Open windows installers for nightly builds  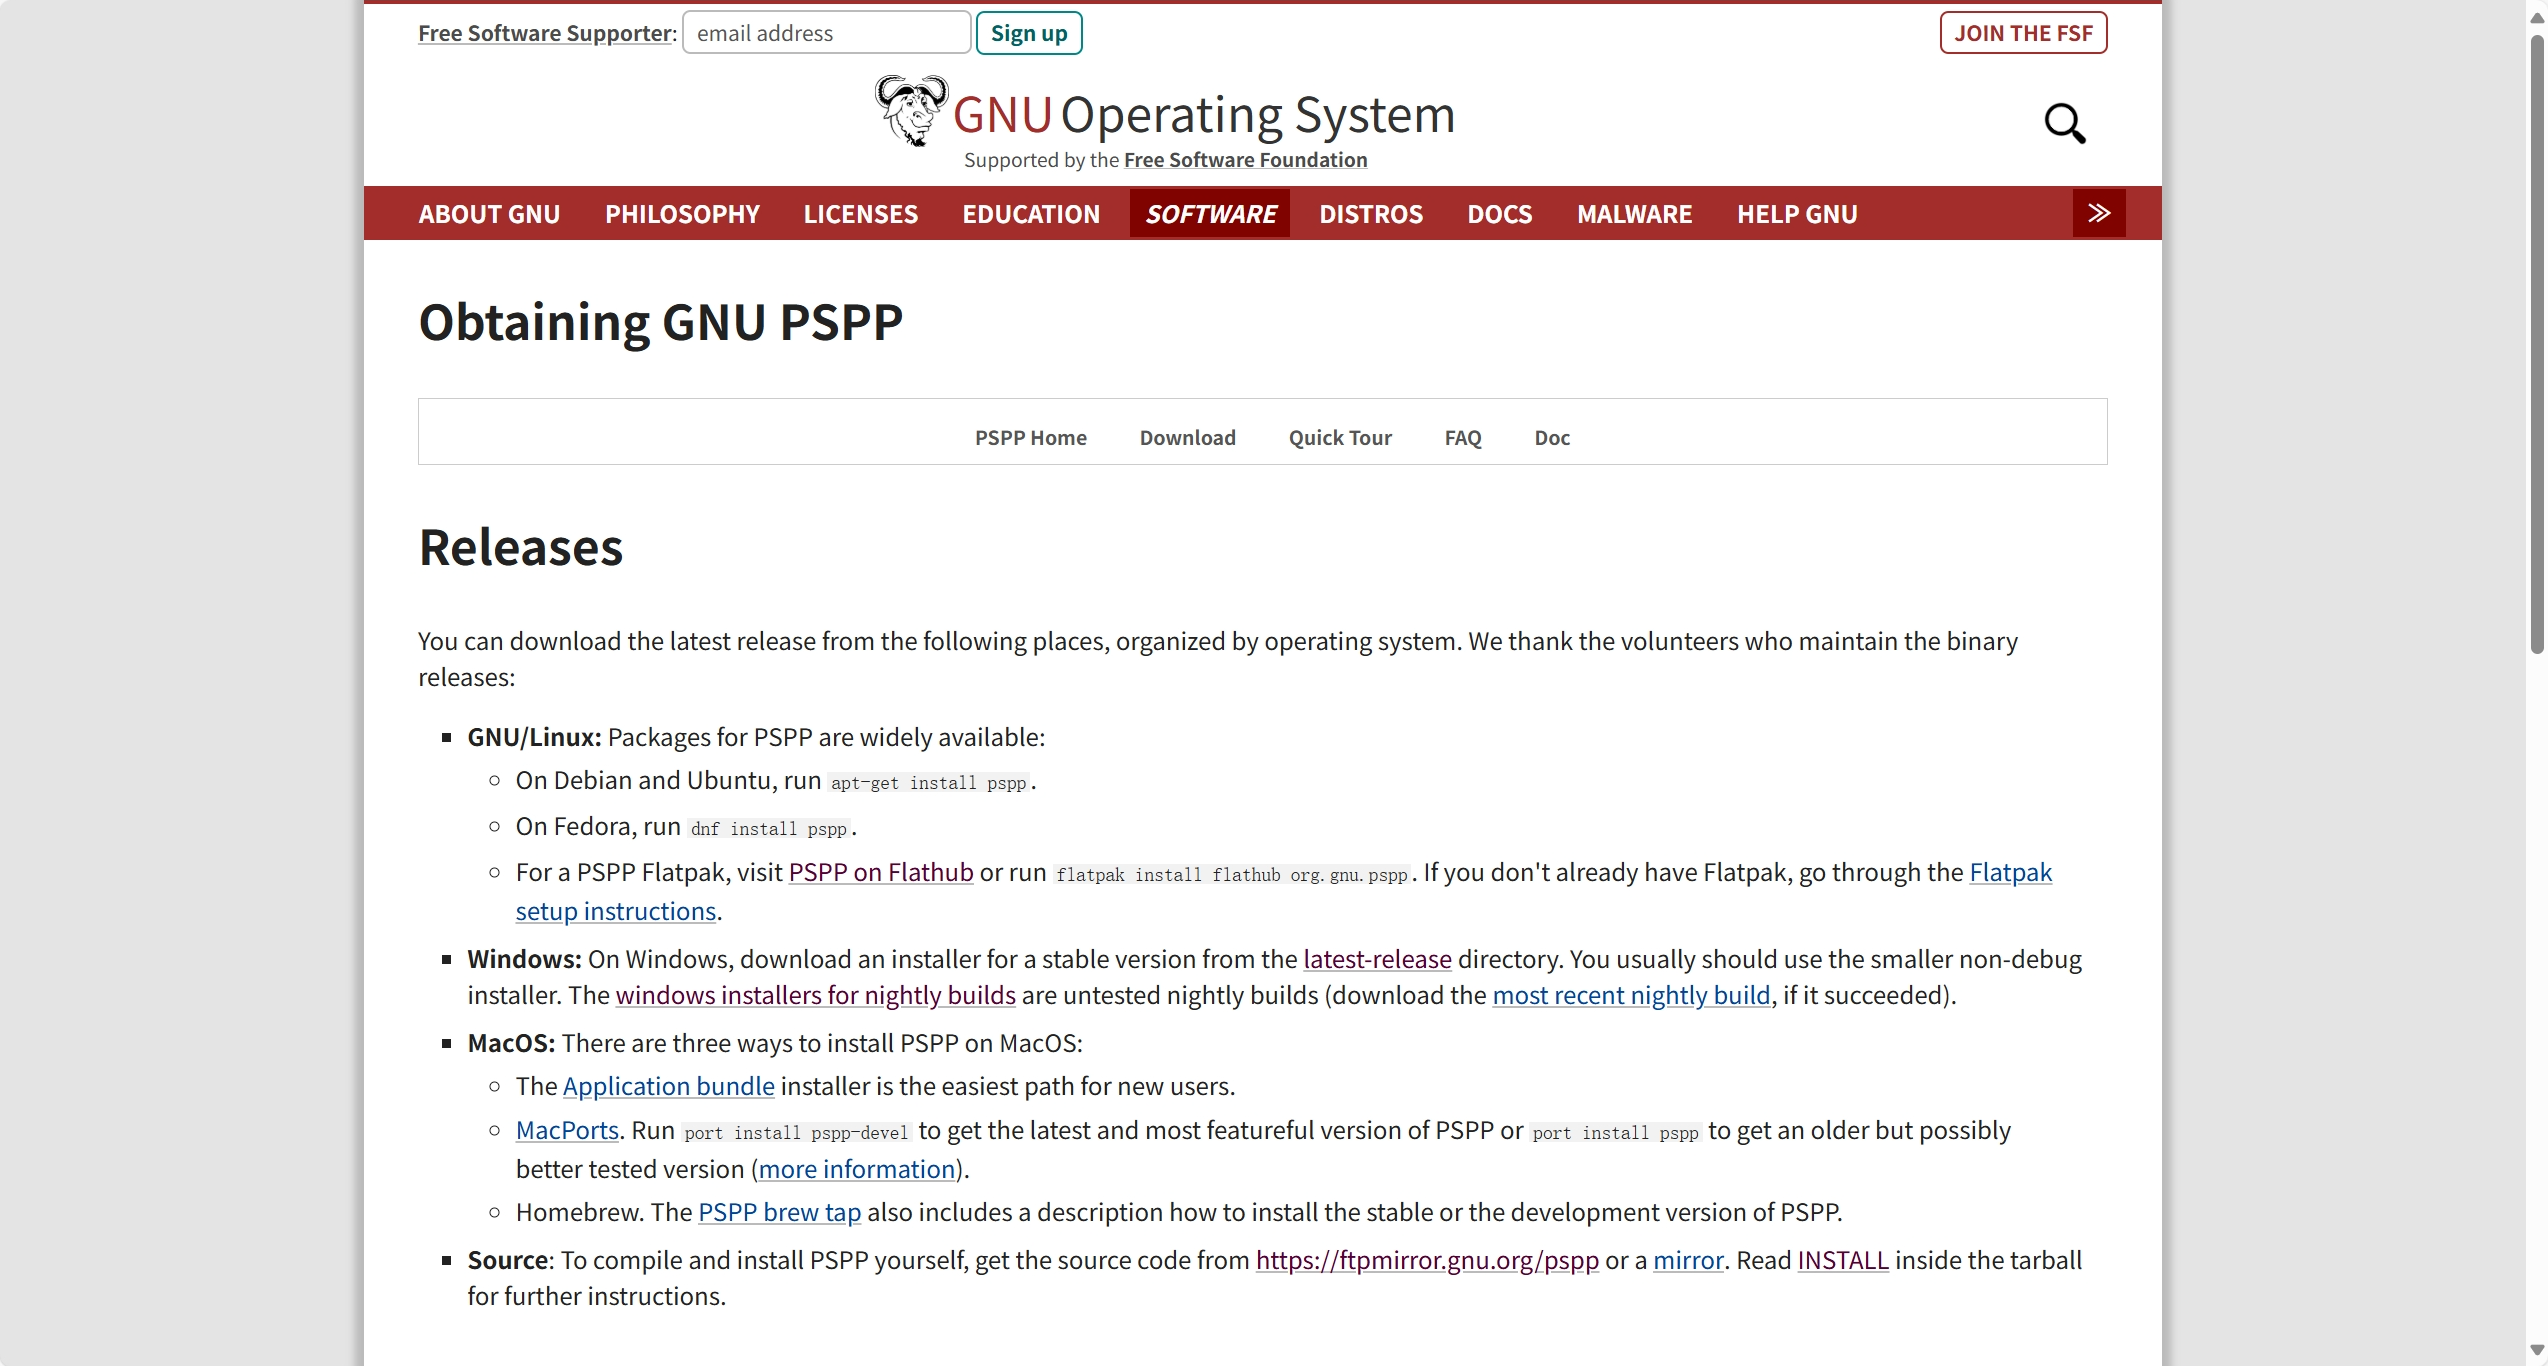pos(815,995)
